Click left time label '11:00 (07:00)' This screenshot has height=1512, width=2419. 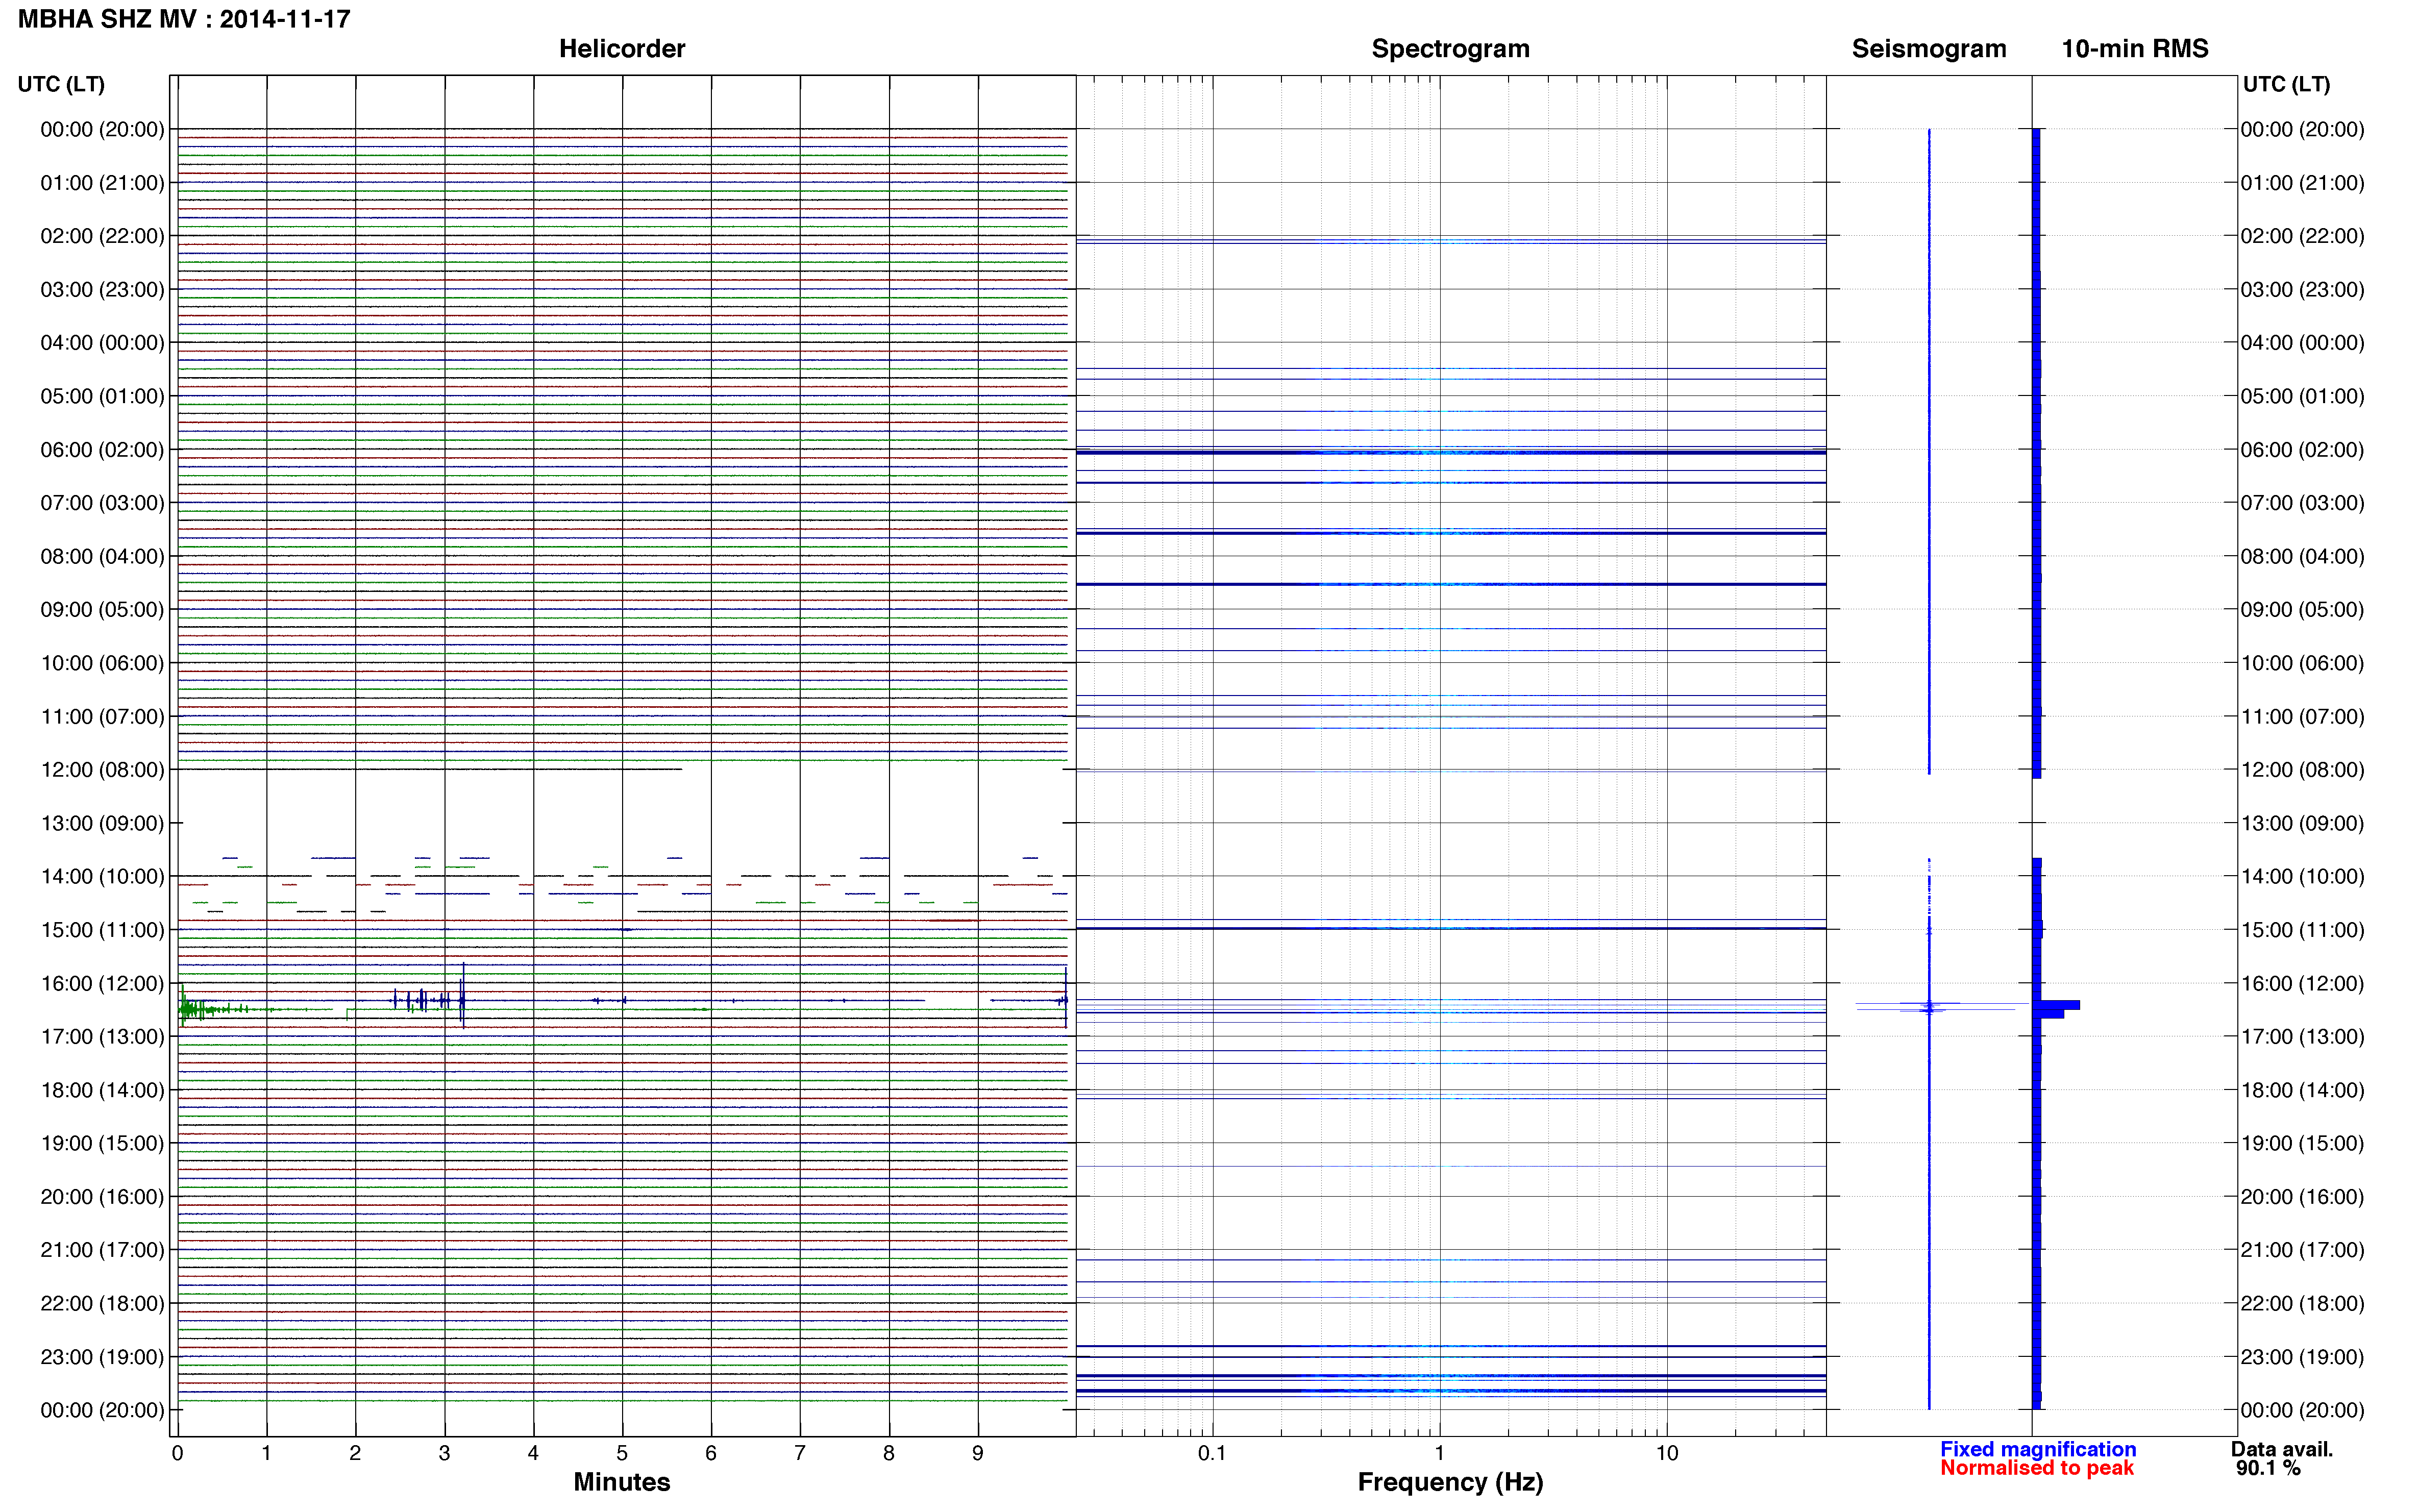pyautogui.click(x=102, y=716)
